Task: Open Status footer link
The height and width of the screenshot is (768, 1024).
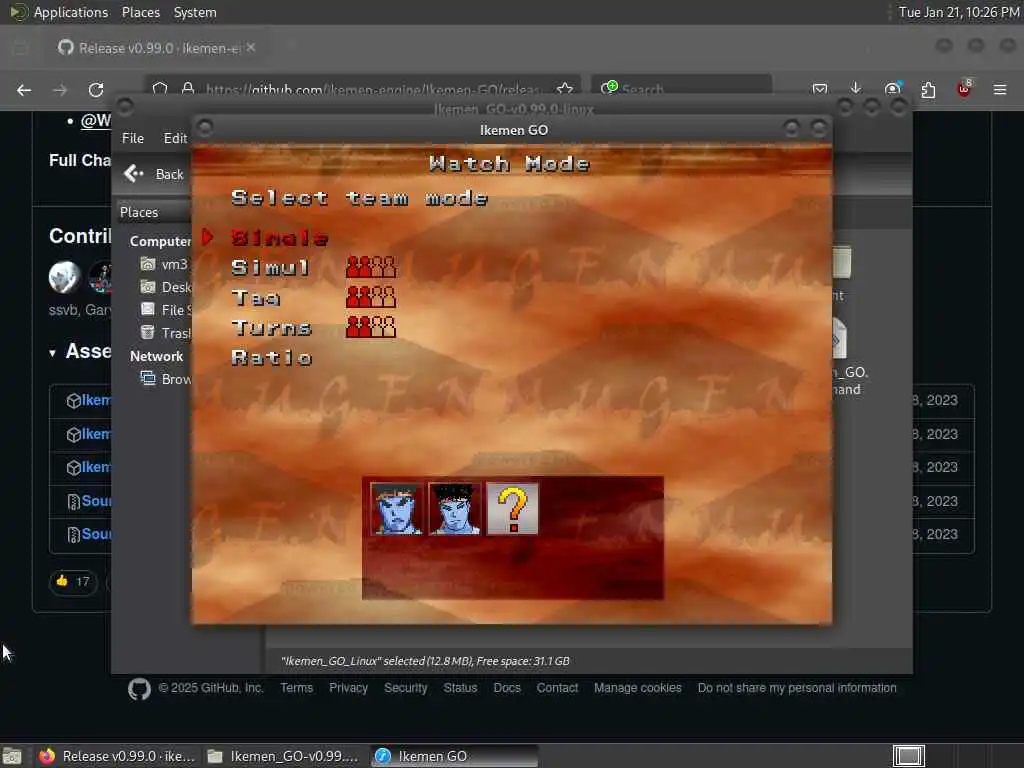Action: point(460,688)
